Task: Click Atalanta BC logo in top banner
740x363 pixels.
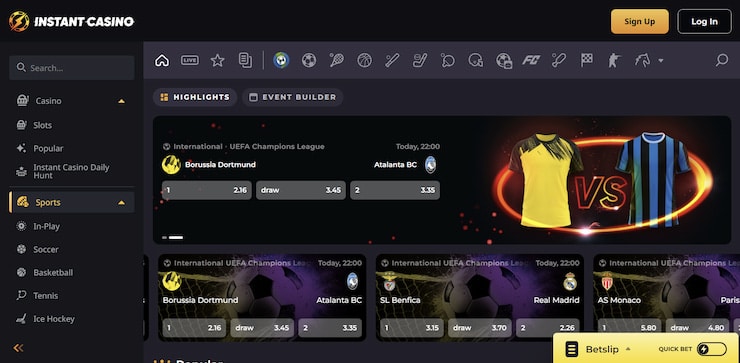Action: tap(430, 165)
